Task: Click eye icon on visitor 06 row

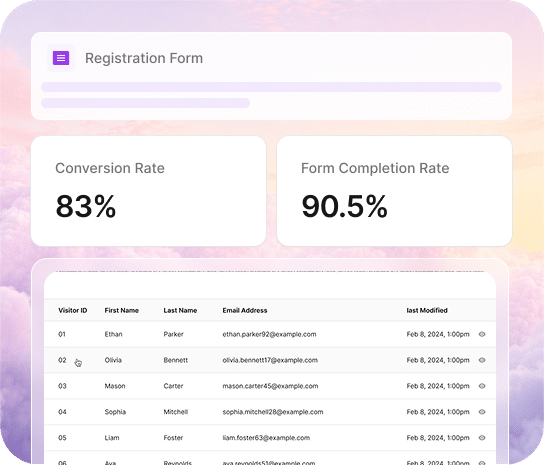Action: tap(482, 463)
